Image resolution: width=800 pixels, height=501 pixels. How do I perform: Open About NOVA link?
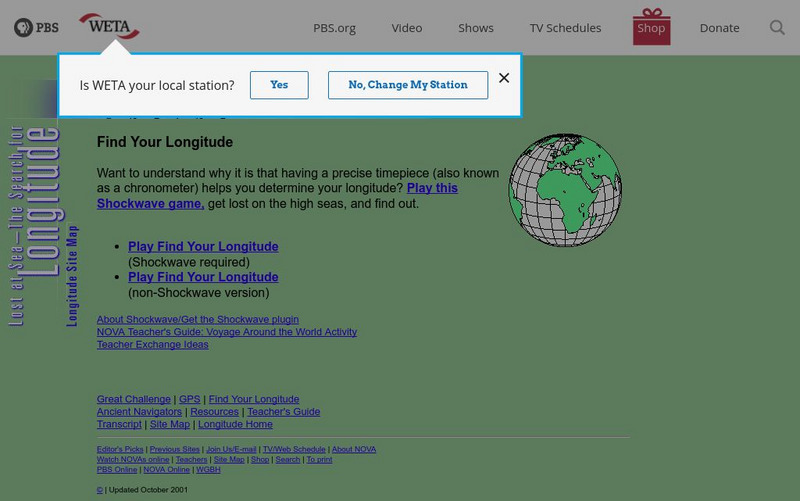(x=354, y=449)
